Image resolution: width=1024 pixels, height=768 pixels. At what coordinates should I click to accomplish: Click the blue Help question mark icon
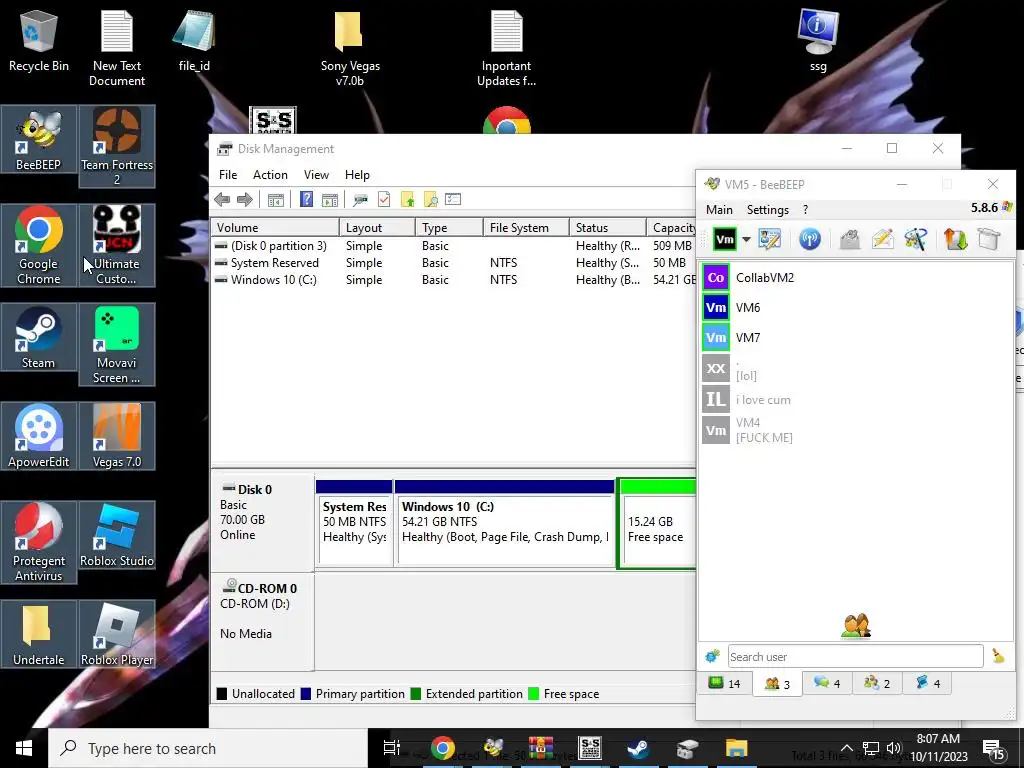click(306, 199)
